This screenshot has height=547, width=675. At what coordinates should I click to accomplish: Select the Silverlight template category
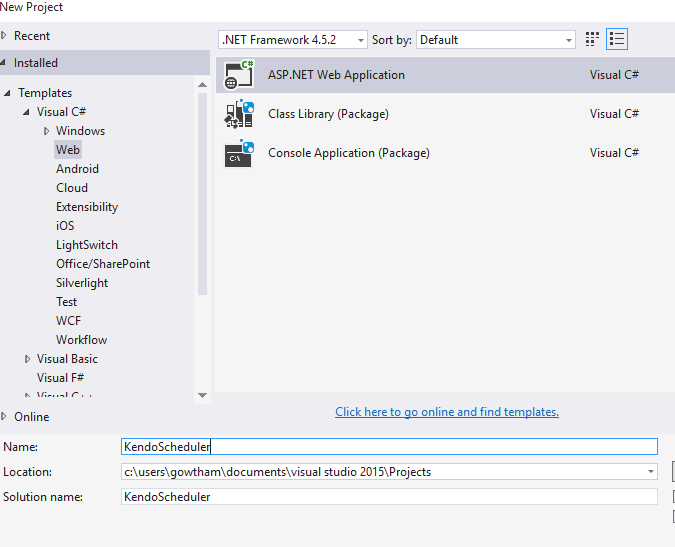[x=82, y=283]
